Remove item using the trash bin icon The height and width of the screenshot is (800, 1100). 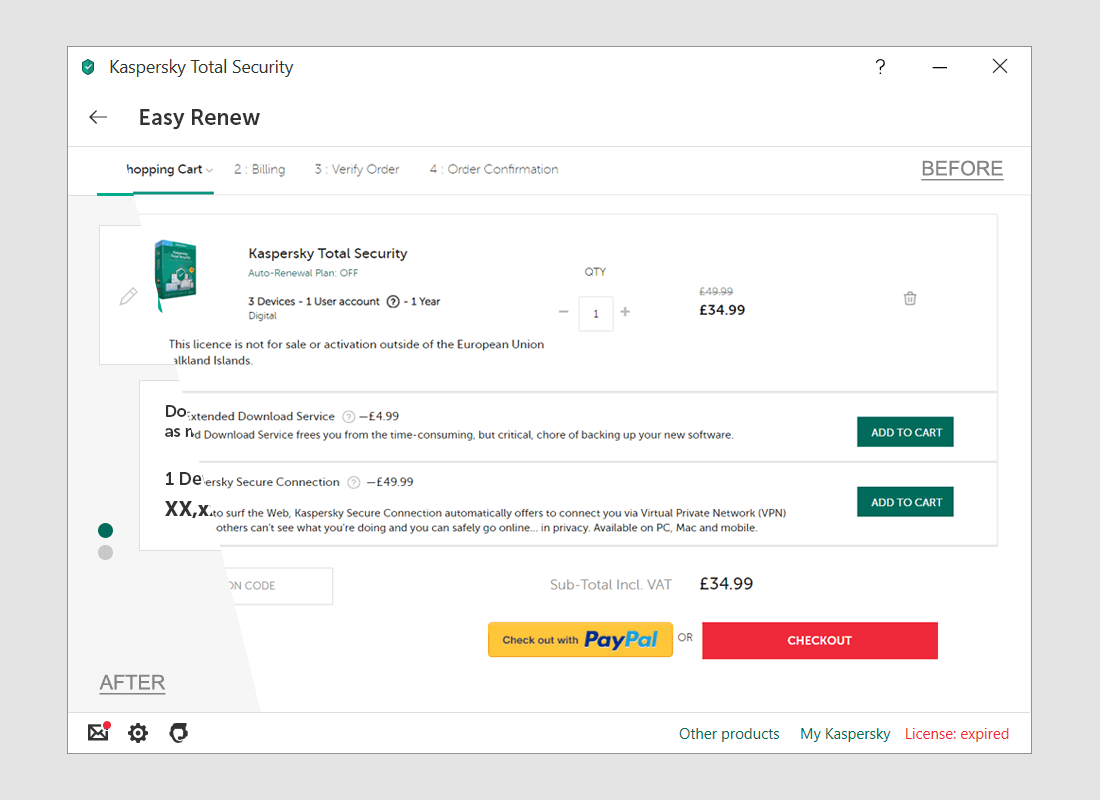910,298
